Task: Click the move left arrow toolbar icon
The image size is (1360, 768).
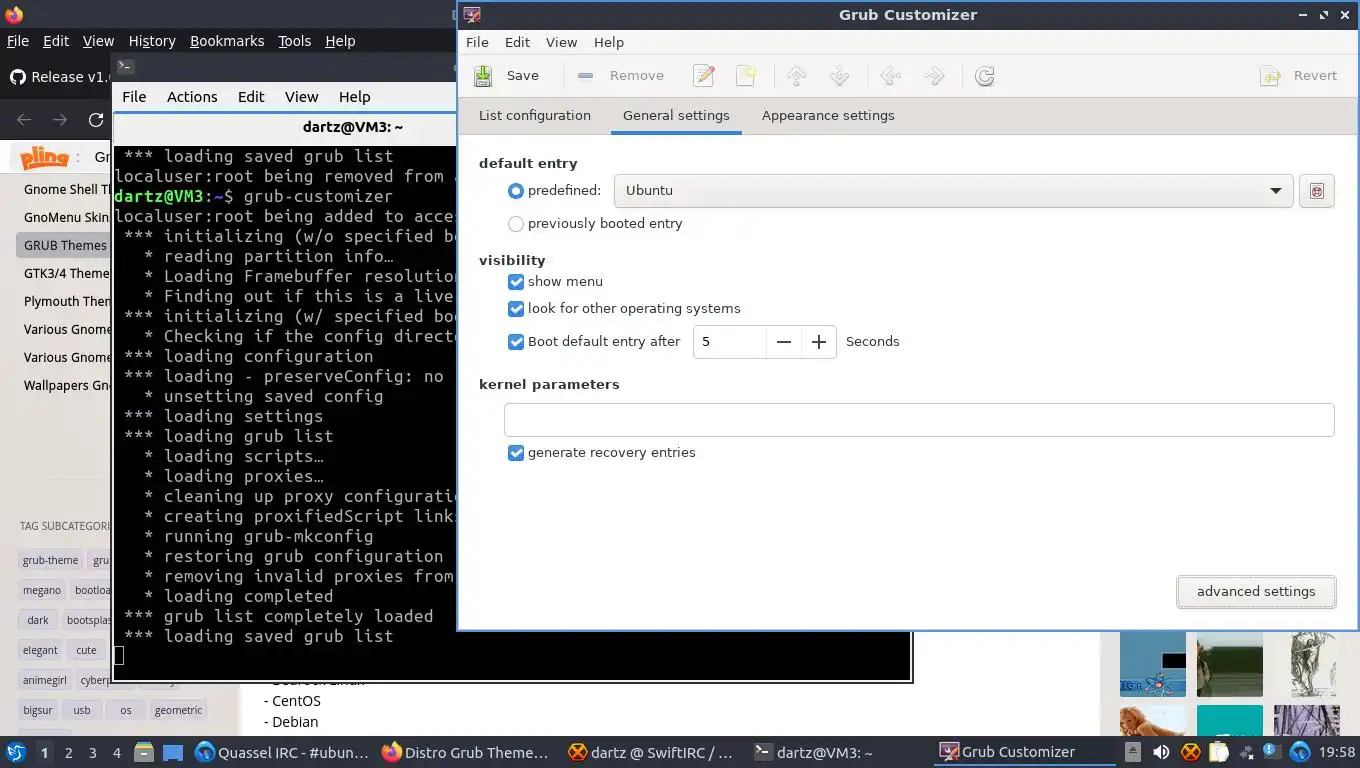Action: pyautogui.click(x=891, y=76)
